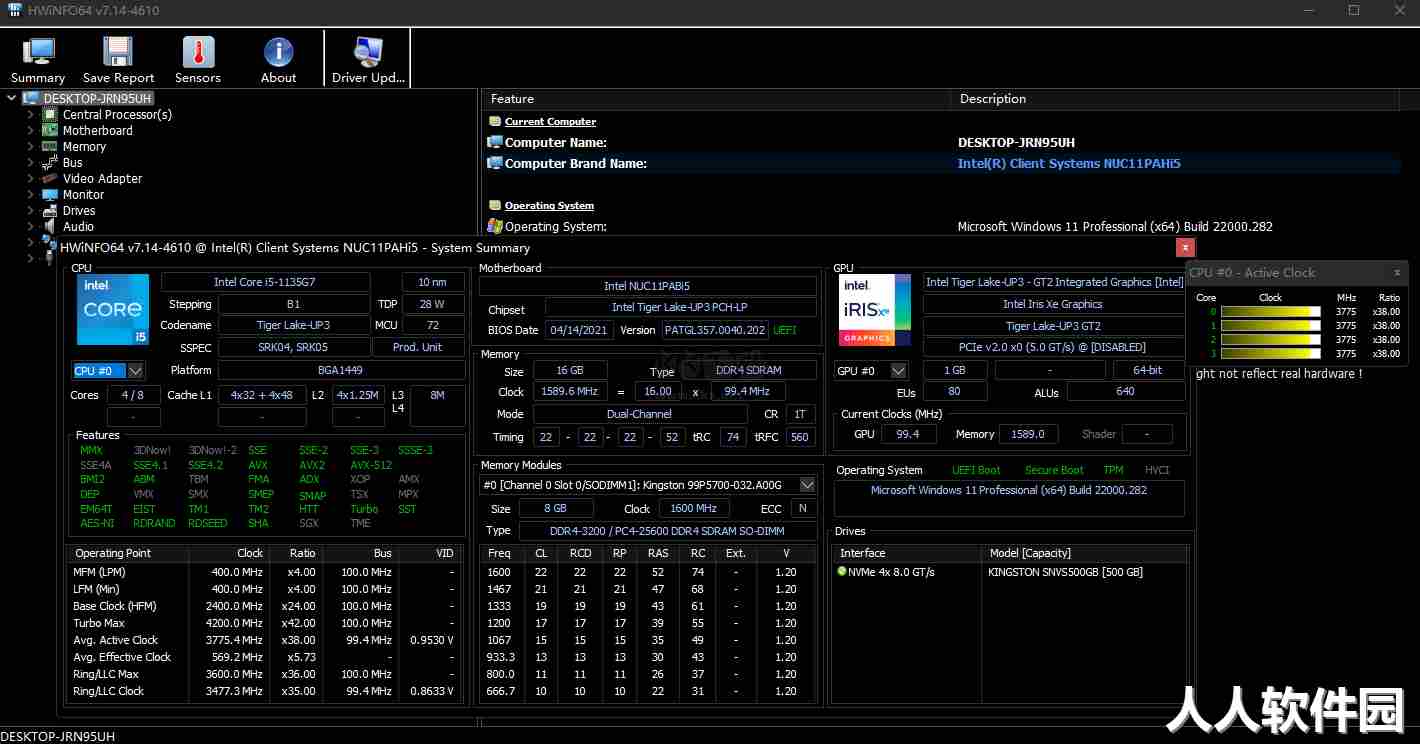Click the UEFI Boot status label

point(976,470)
